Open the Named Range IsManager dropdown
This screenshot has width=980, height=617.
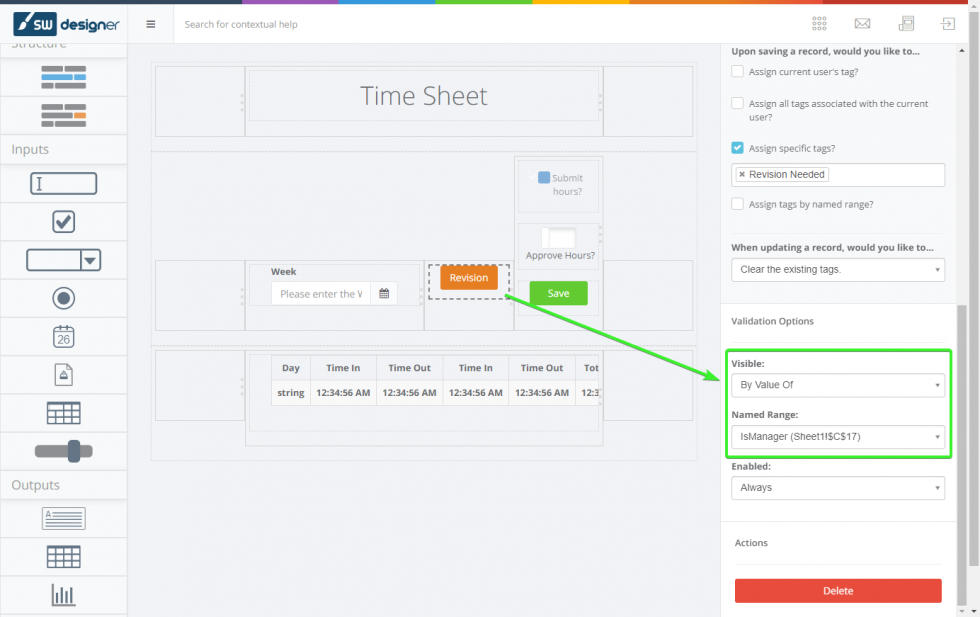point(837,436)
